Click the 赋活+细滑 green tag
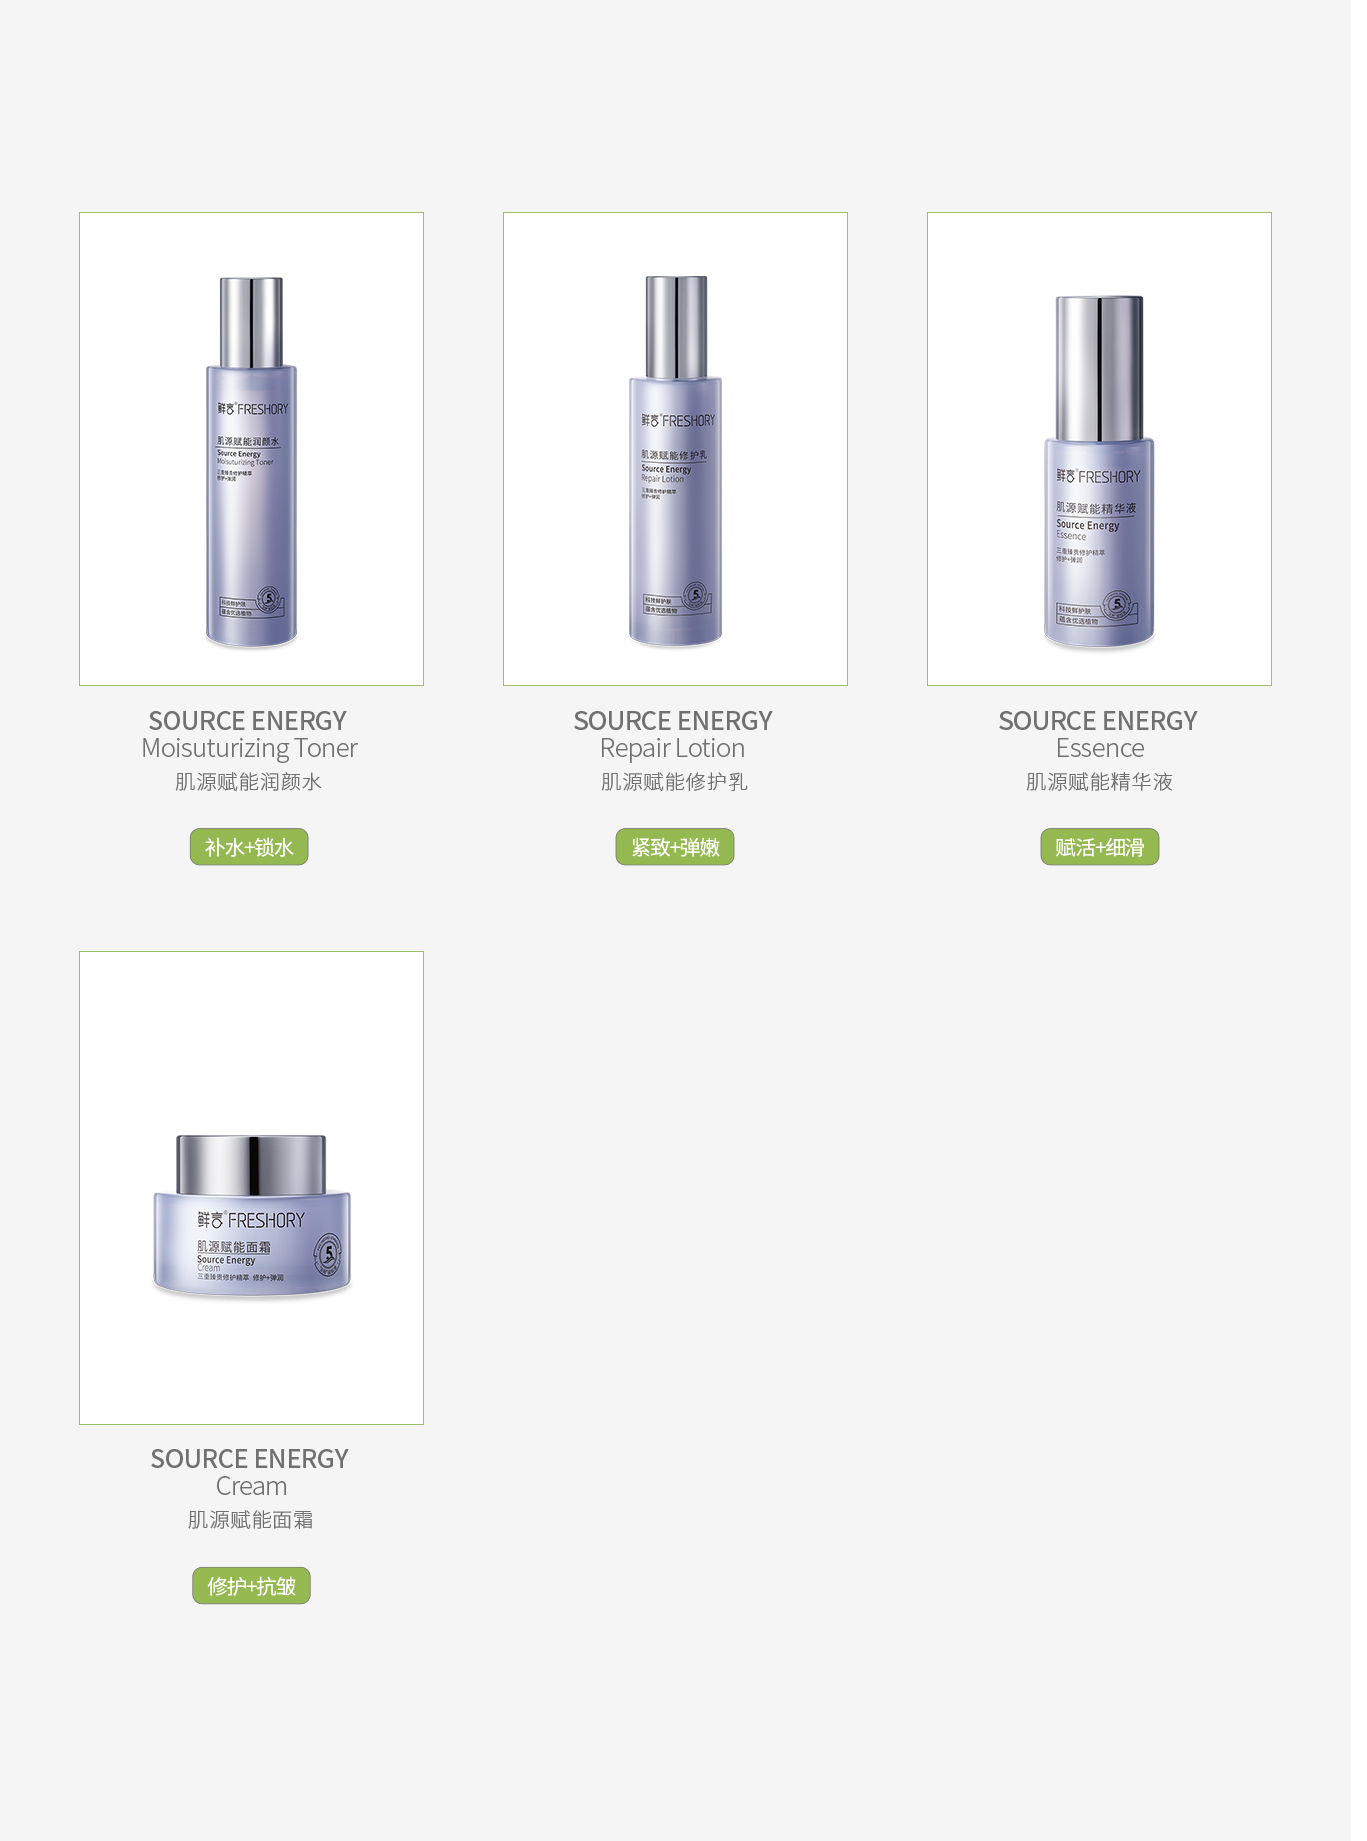The image size is (1367, 1841). click(x=1099, y=847)
